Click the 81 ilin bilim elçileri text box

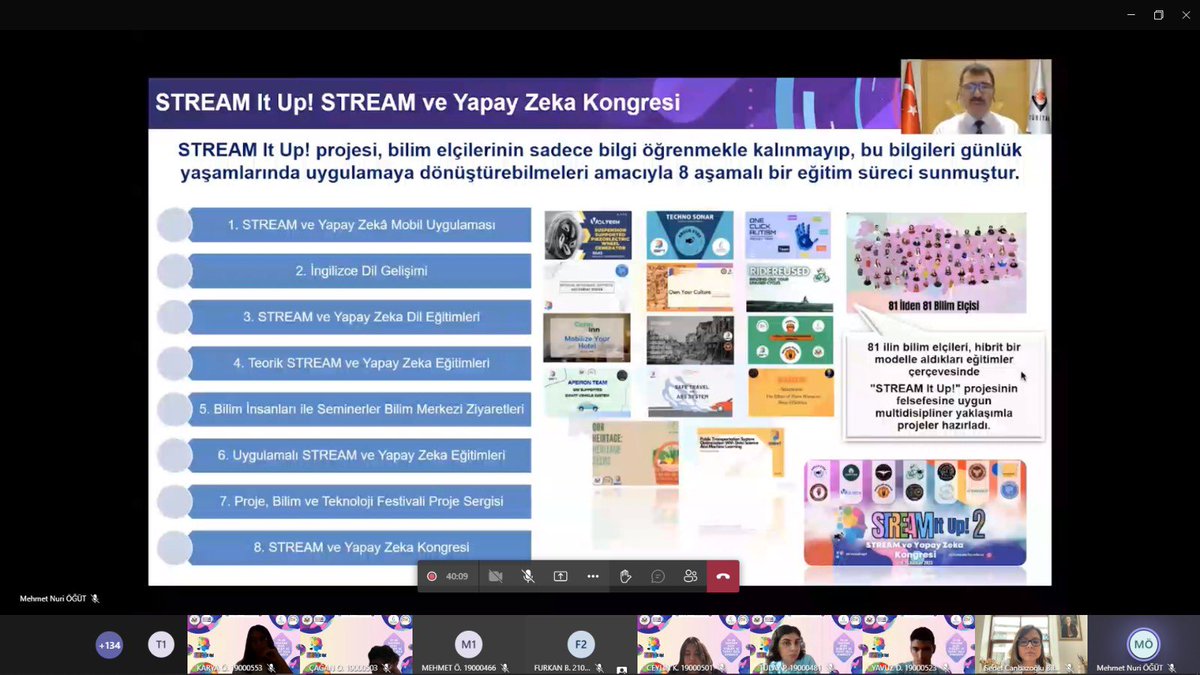coord(945,385)
